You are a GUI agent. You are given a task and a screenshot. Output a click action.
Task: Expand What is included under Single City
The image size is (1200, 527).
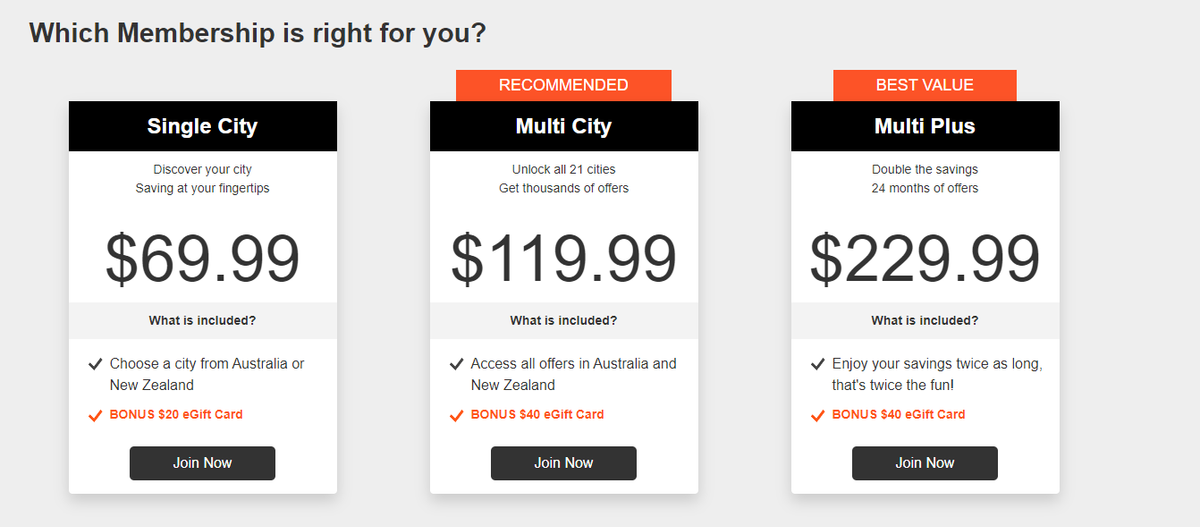(x=203, y=321)
